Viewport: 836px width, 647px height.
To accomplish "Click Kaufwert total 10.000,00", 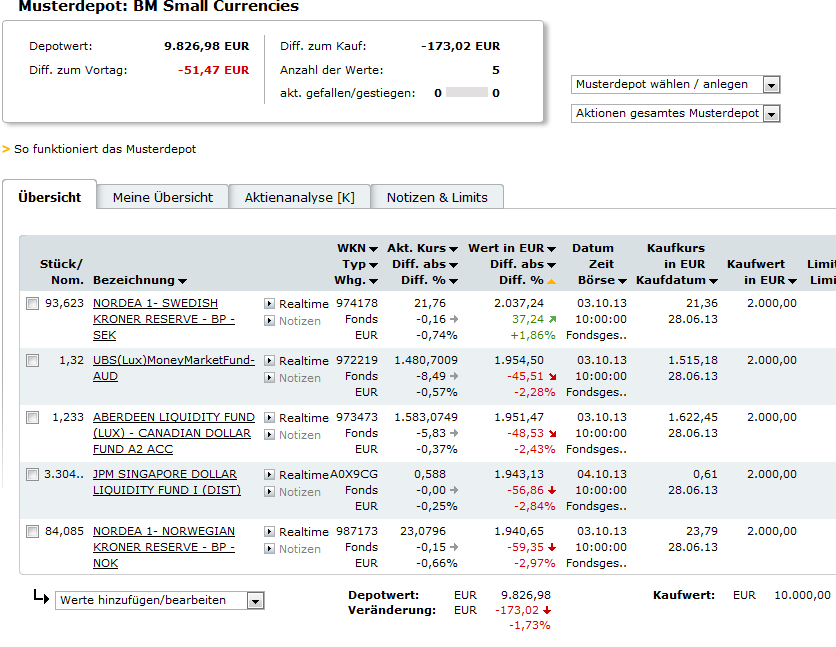I will click(x=802, y=595).
